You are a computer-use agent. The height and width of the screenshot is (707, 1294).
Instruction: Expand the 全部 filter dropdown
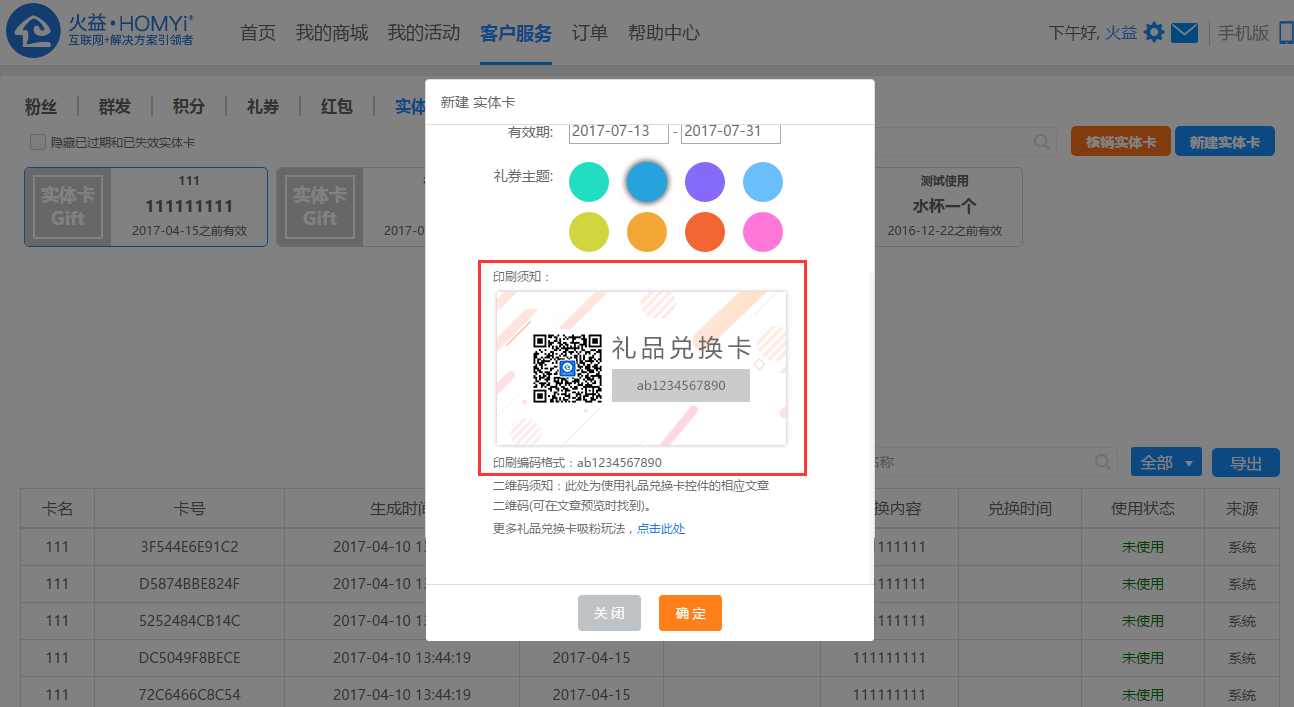click(x=1166, y=463)
